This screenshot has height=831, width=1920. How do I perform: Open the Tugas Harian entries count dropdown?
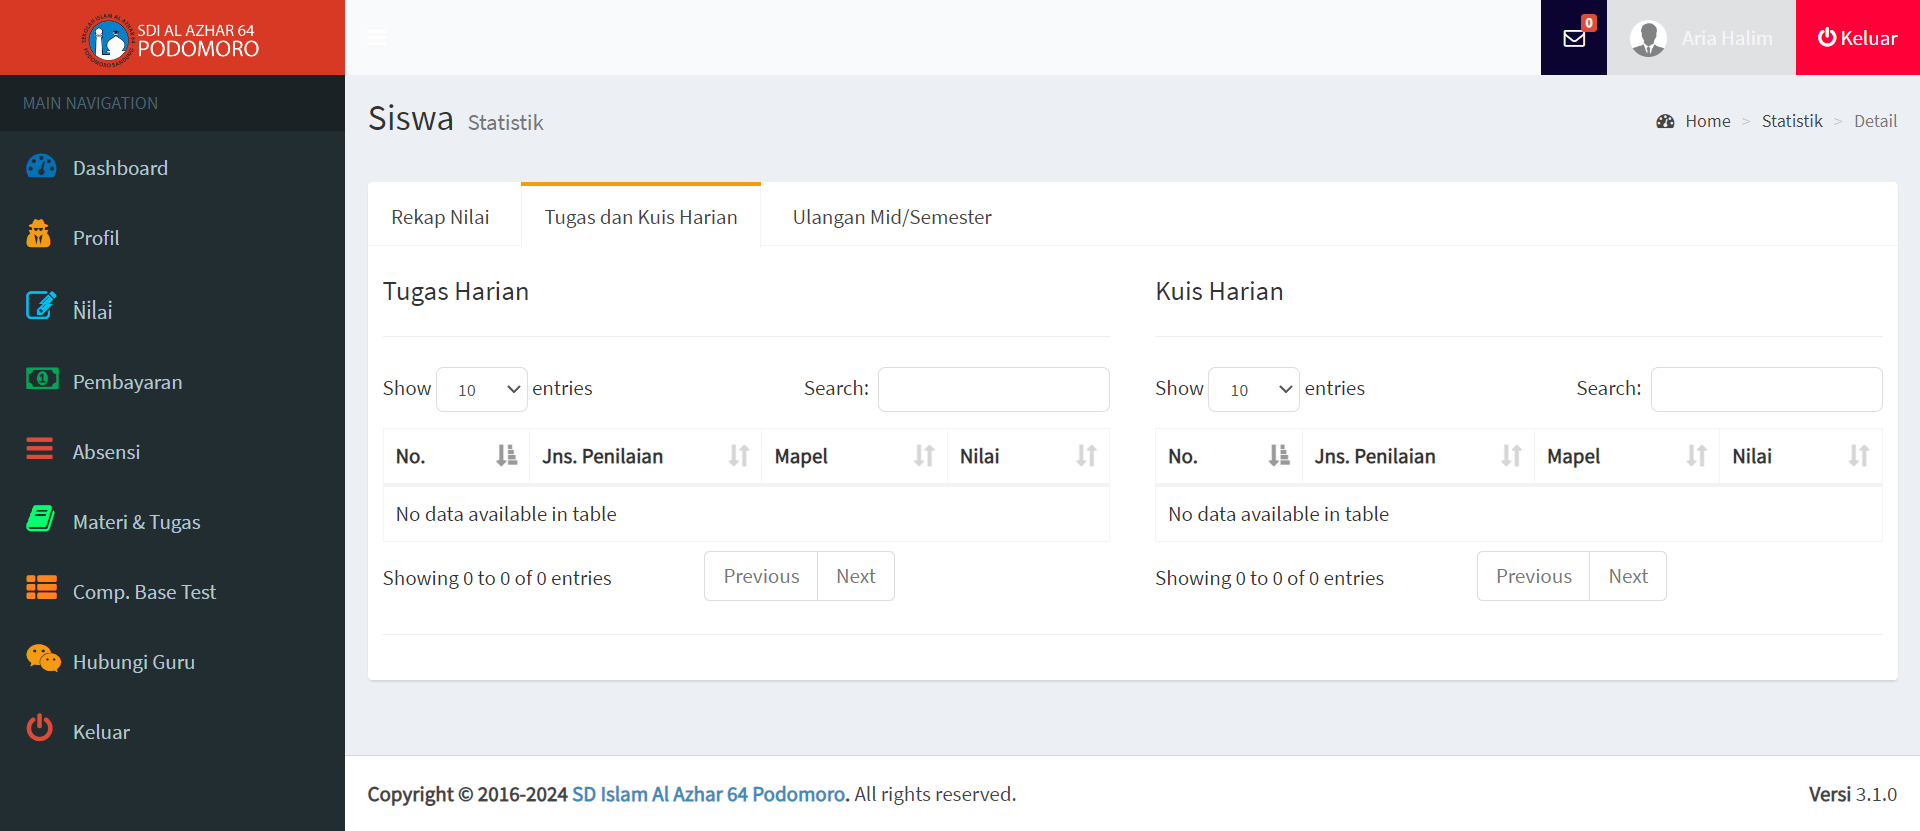(x=482, y=389)
